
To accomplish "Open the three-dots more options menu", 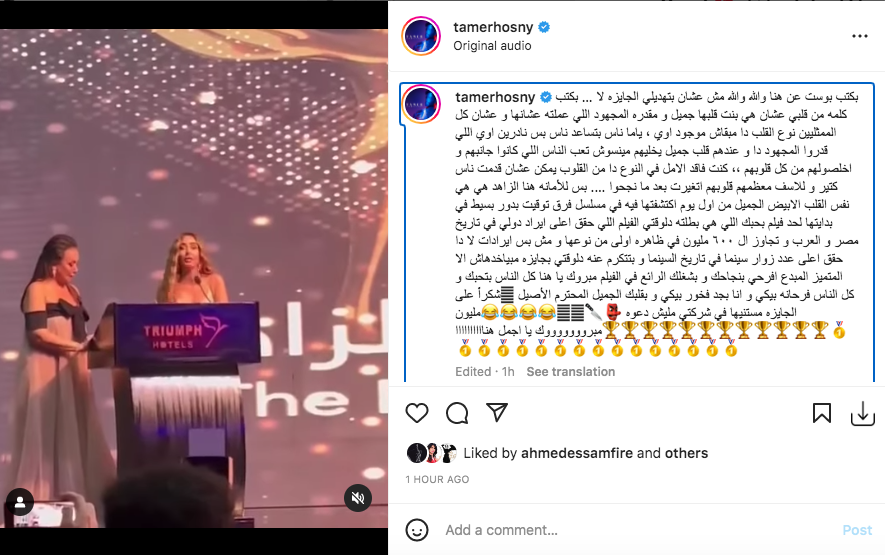I will pos(860,36).
